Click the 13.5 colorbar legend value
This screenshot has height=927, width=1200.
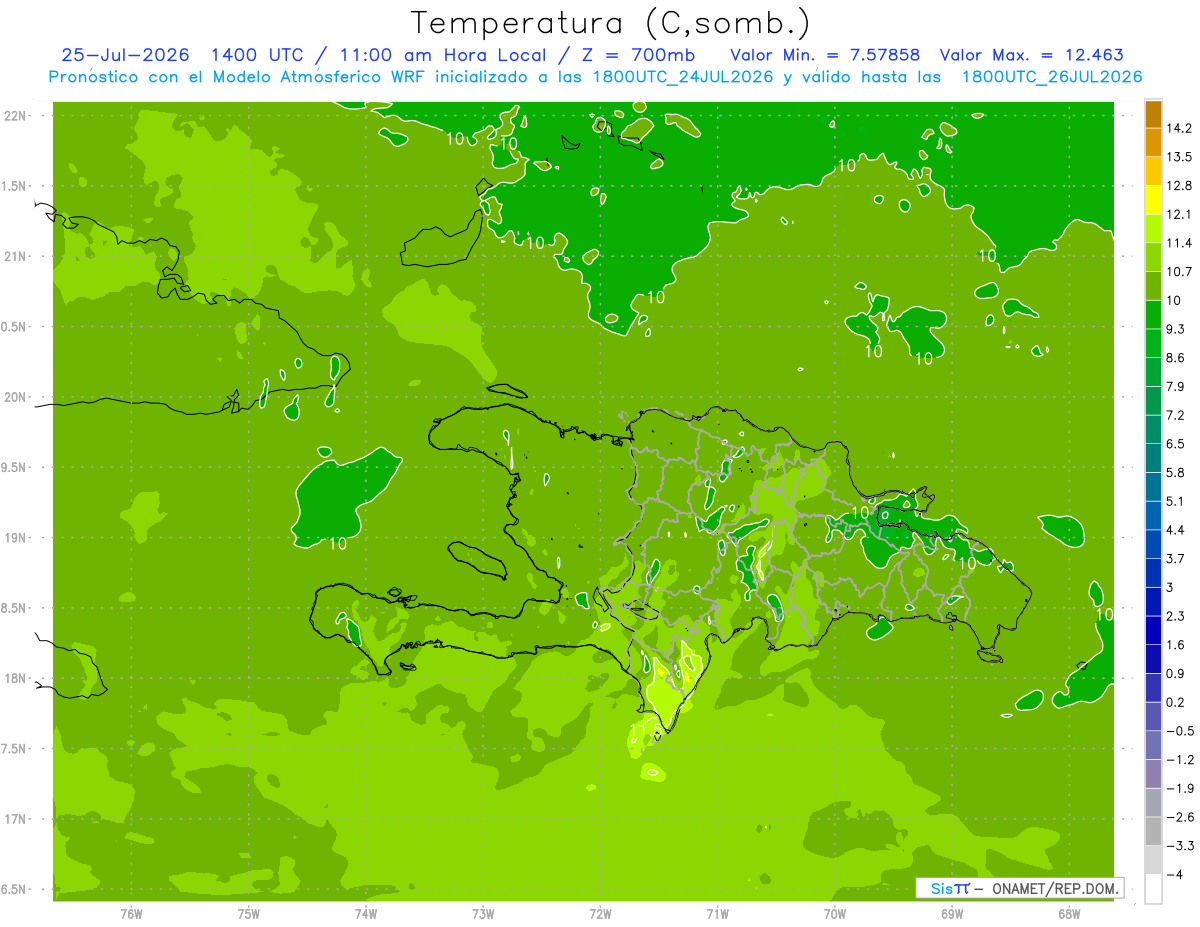(x=1180, y=157)
